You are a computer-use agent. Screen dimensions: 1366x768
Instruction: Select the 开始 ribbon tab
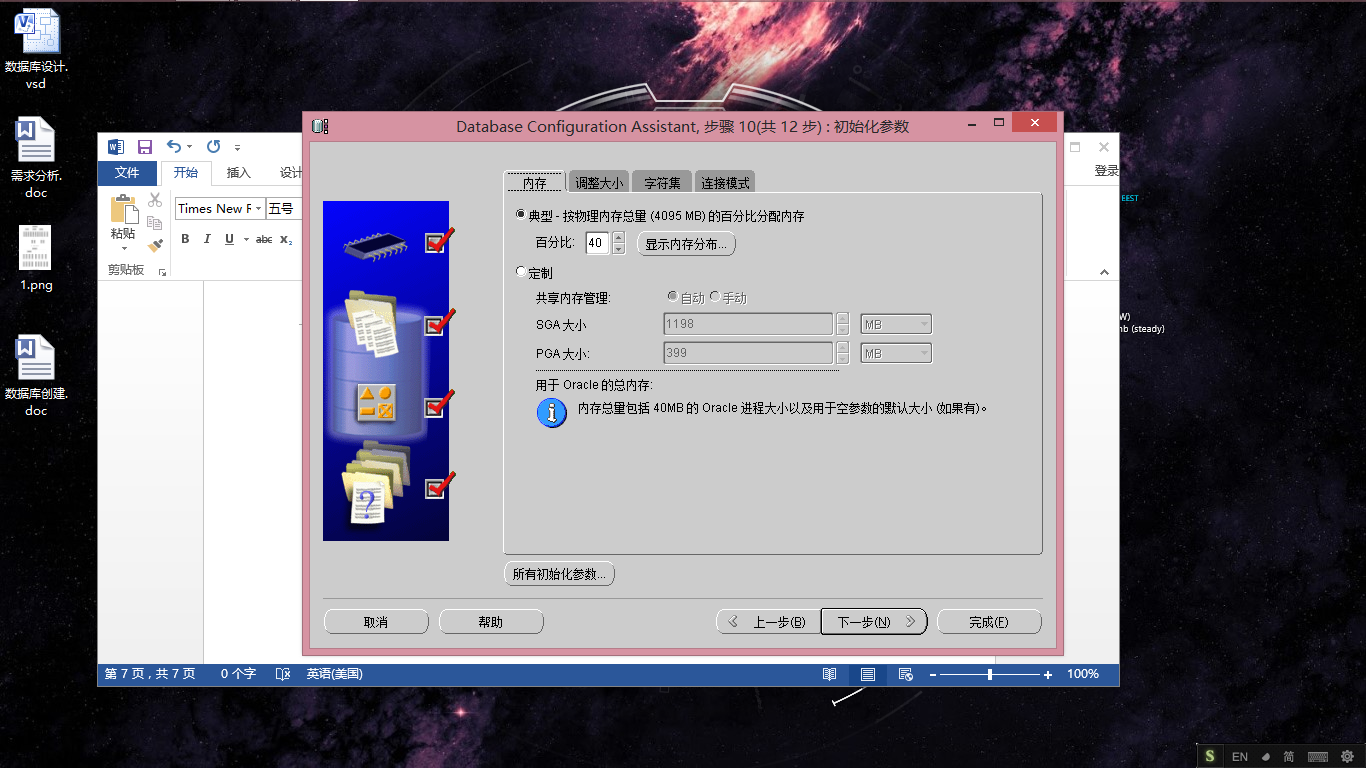tap(186, 173)
